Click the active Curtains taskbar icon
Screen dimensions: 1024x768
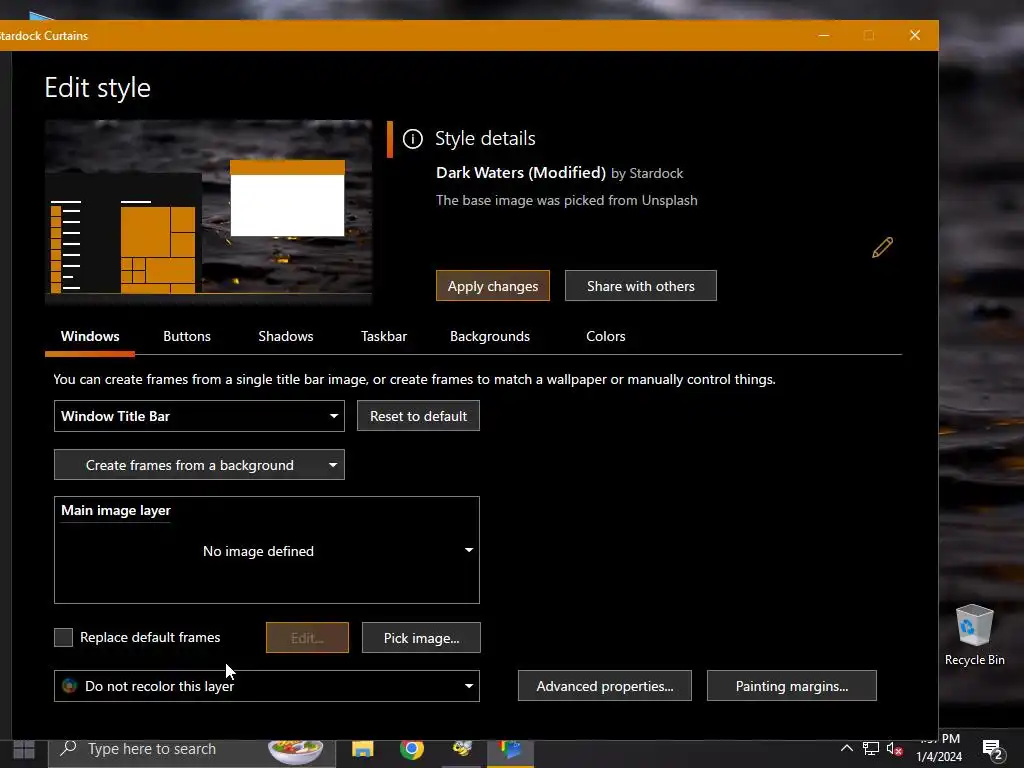pos(511,750)
